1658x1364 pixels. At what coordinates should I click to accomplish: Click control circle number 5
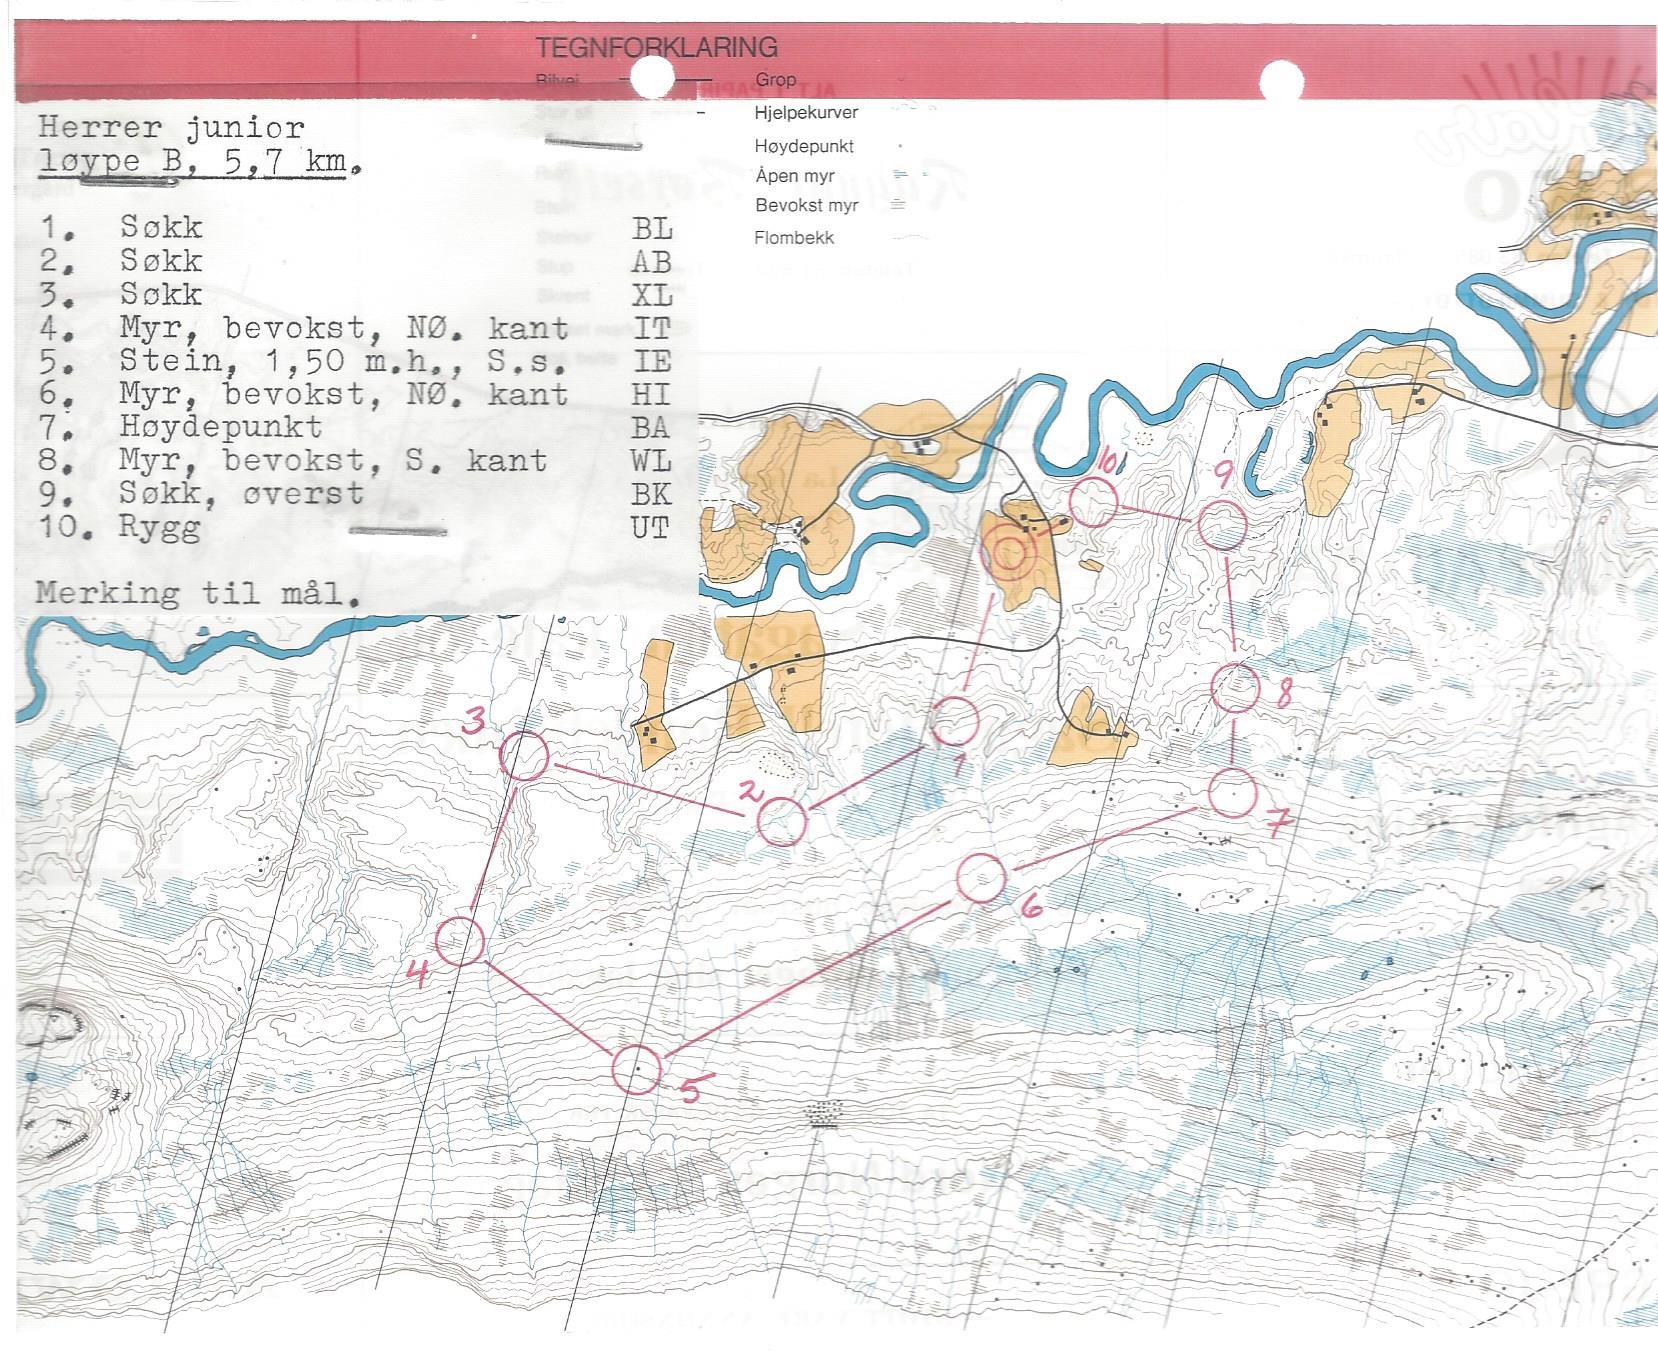637,1070
